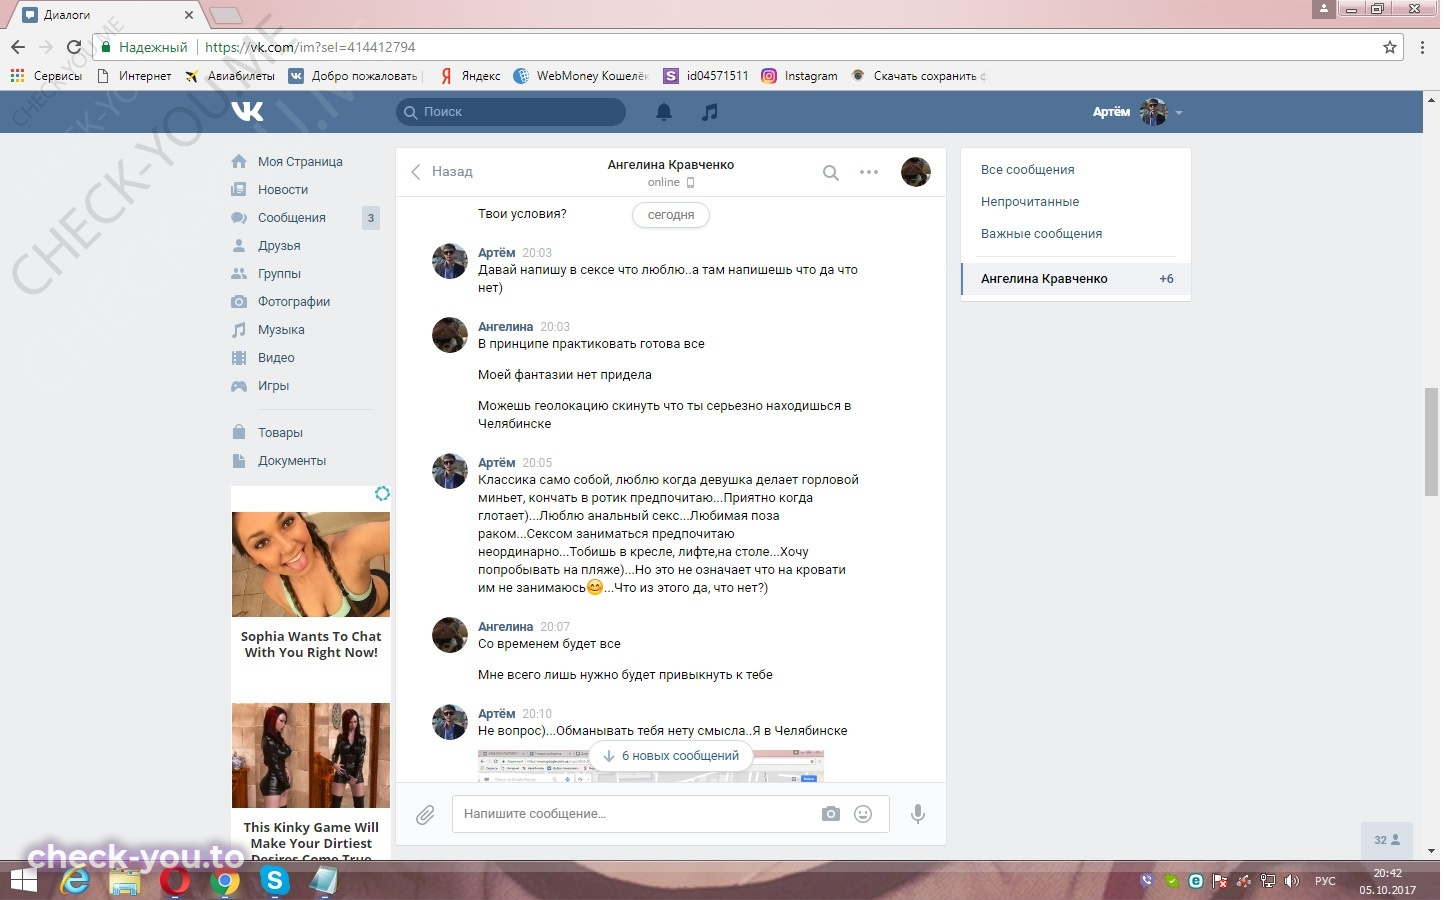Open the conversation actions three-dots menu
Image resolution: width=1444 pixels, height=900 pixels.
point(869,172)
